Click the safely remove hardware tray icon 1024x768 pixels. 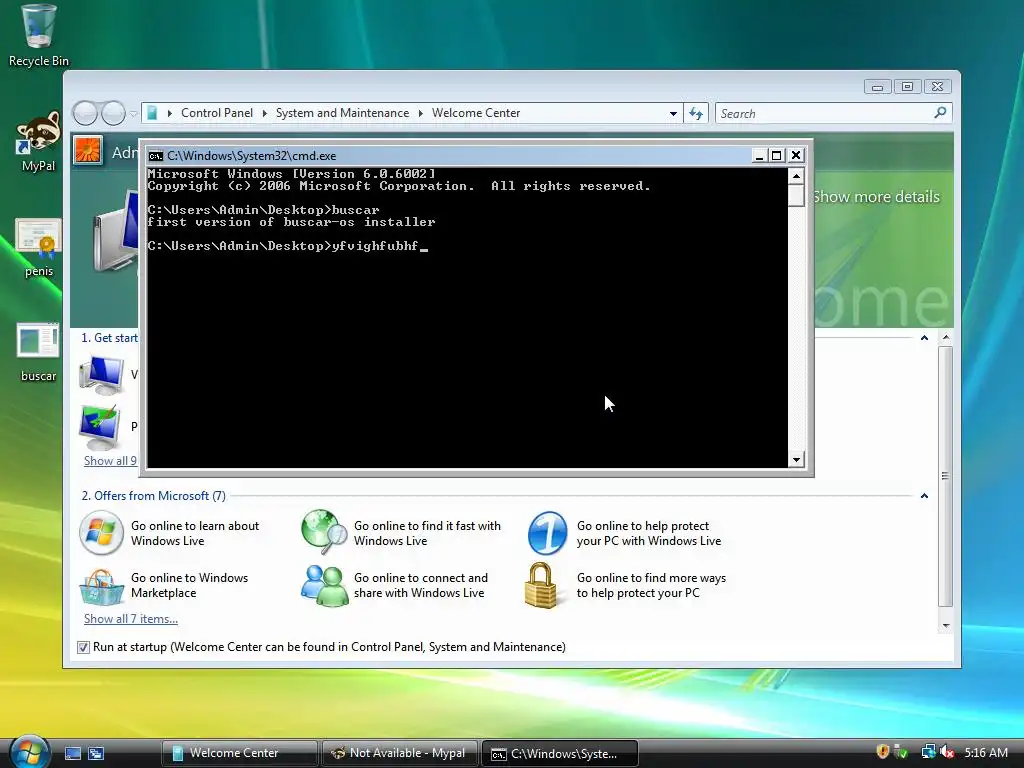[901, 752]
